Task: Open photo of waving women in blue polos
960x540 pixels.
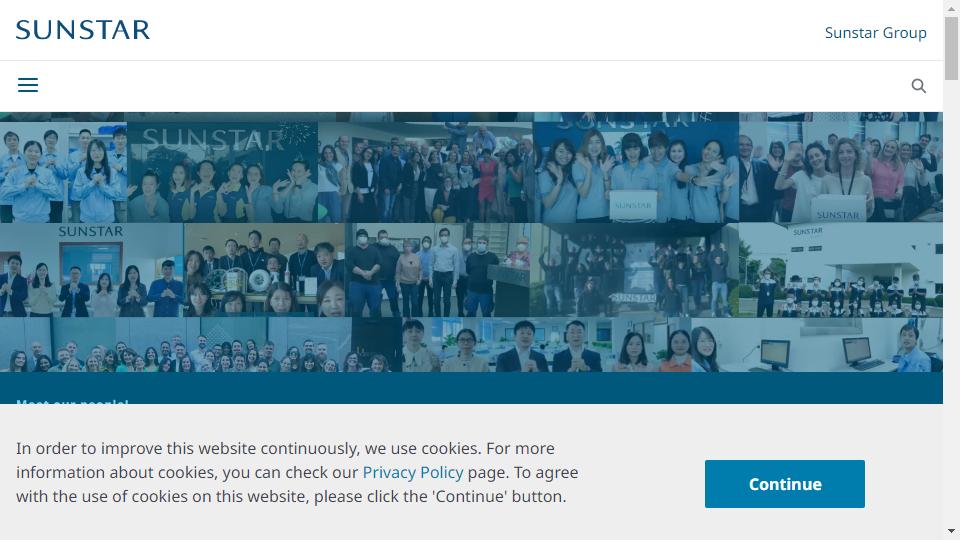Action: (x=636, y=172)
